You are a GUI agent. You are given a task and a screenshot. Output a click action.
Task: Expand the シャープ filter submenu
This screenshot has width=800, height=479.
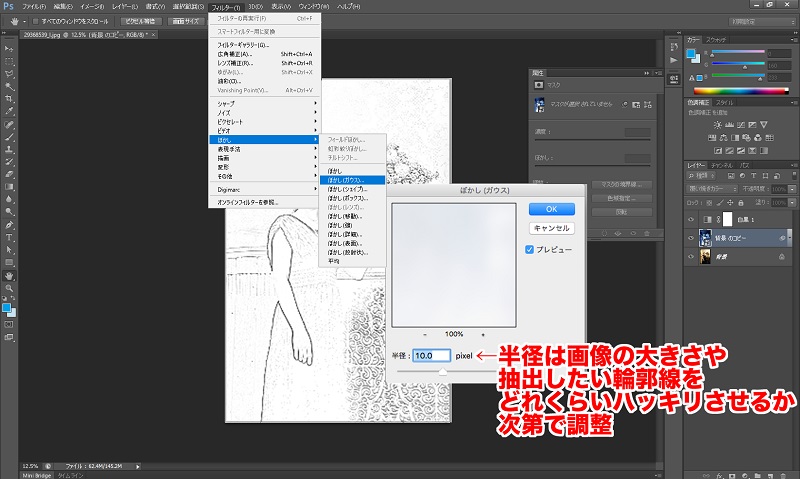coord(265,104)
